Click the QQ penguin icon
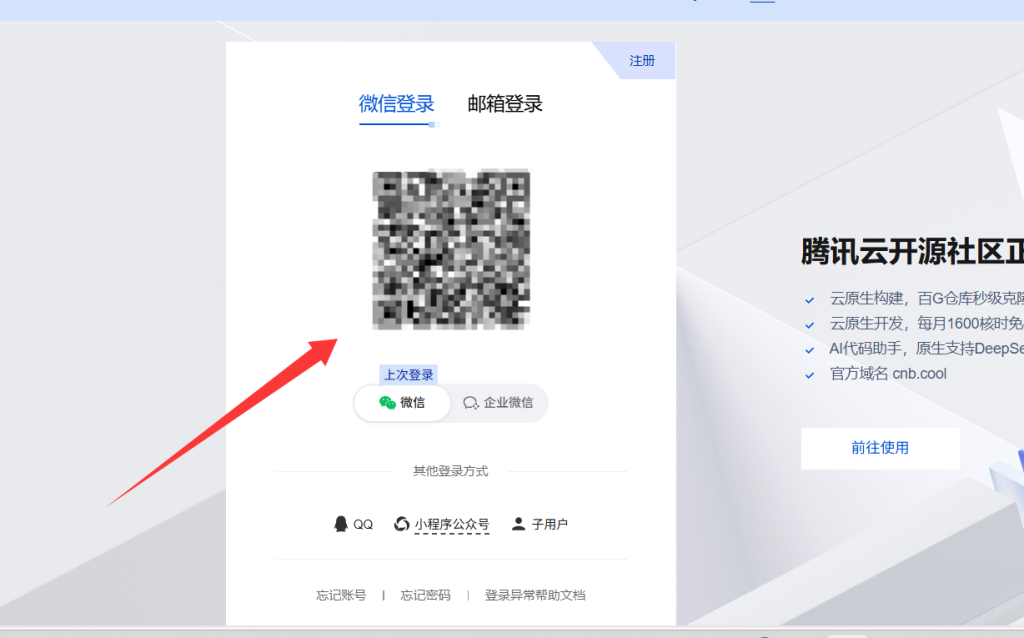Image resolution: width=1024 pixels, height=638 pixels. point(341,524)
